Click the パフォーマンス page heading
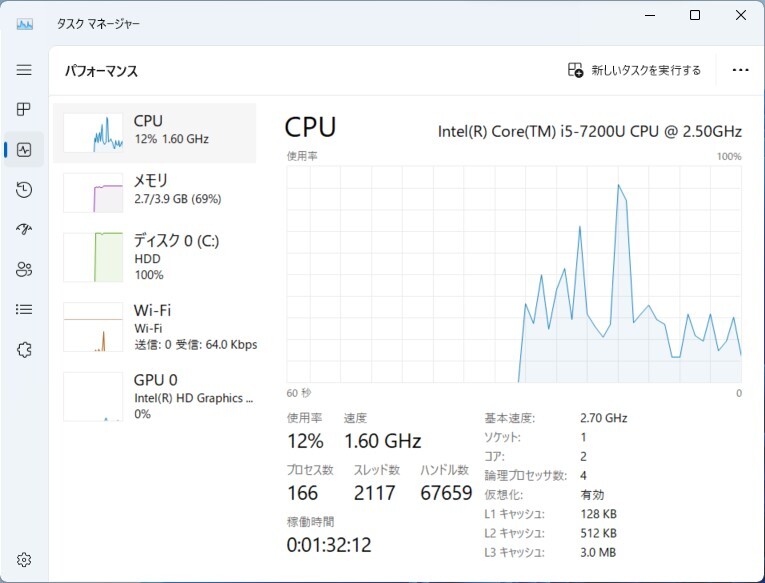This screenshot has width=765, height=583. coord(101,71)
